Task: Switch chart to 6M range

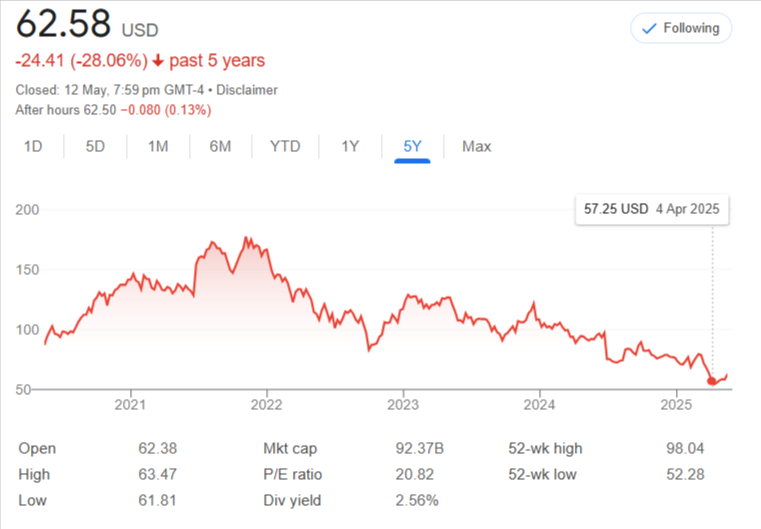Action: [x=220, y=146]
